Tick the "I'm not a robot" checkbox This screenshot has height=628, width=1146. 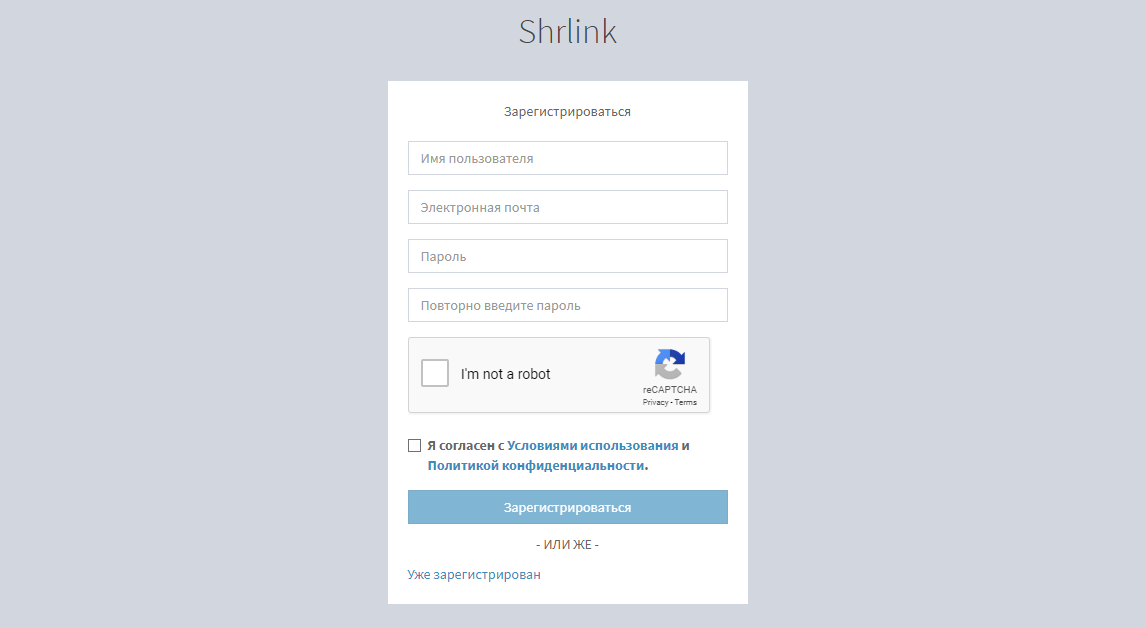pyautogui.click(x=435, y=373)
